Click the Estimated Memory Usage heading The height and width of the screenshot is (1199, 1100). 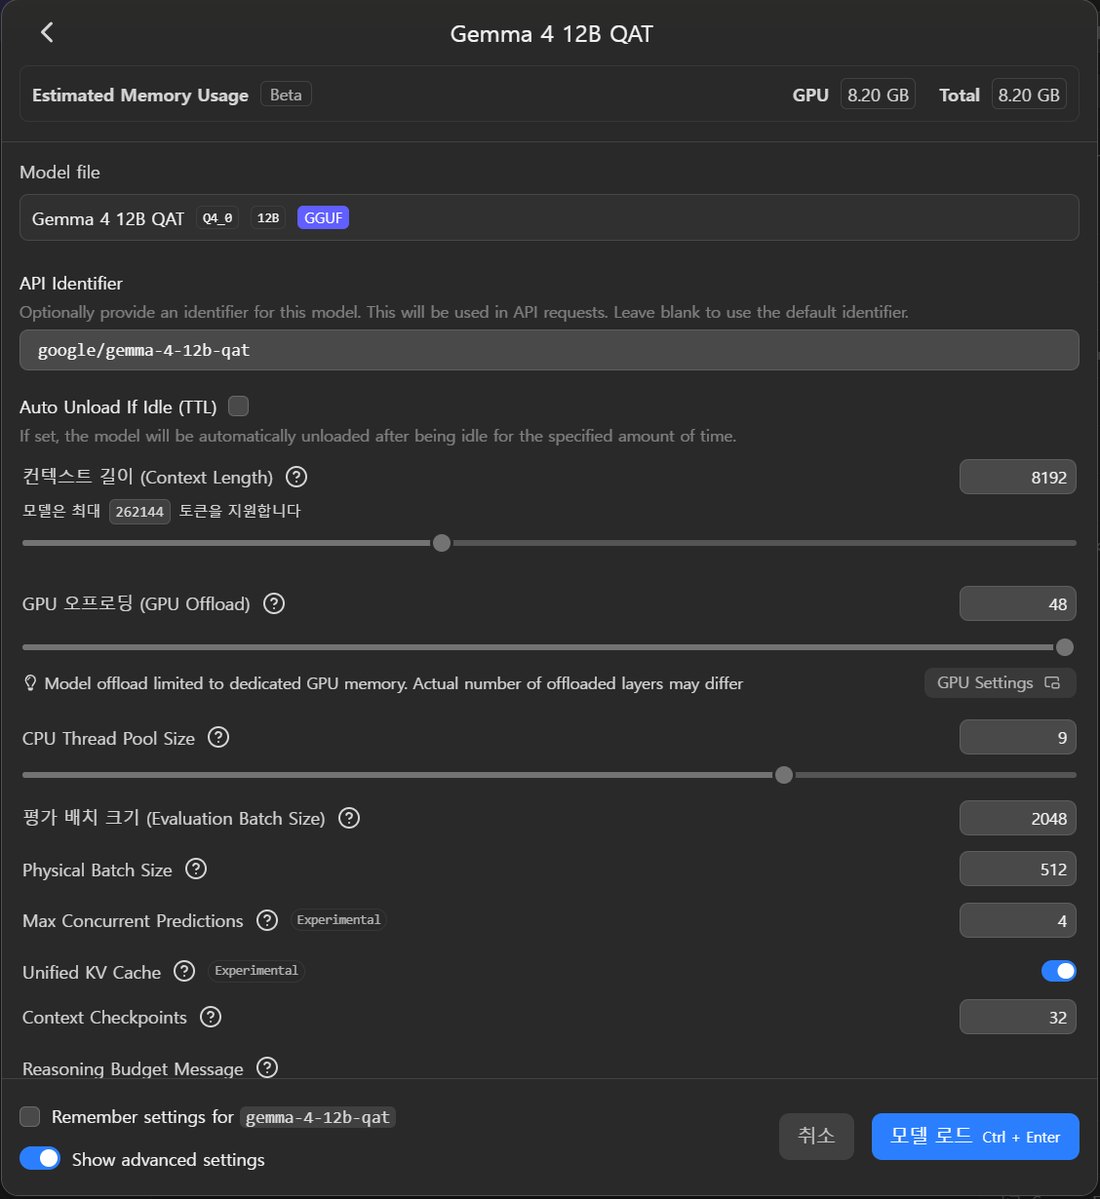[140, 95]
